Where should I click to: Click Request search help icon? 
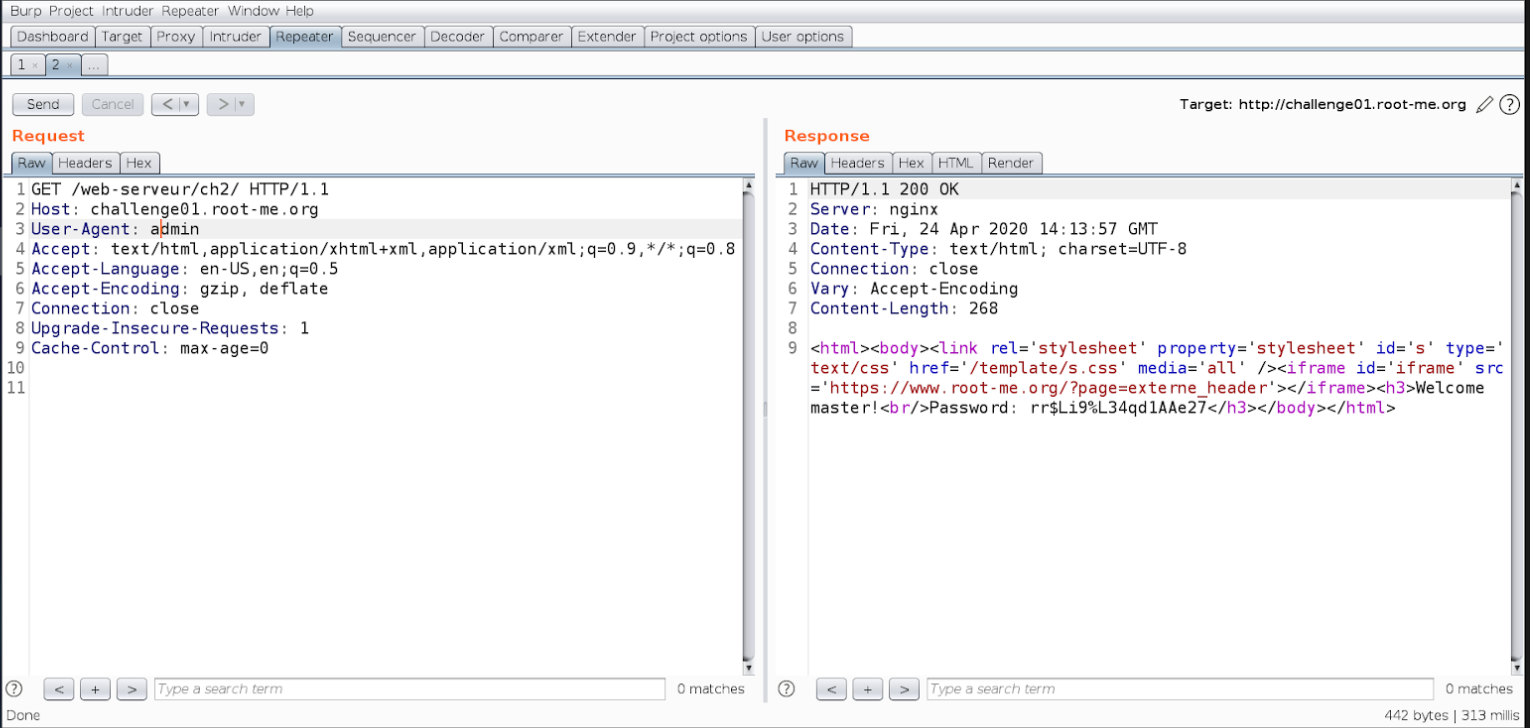point(14,688)
